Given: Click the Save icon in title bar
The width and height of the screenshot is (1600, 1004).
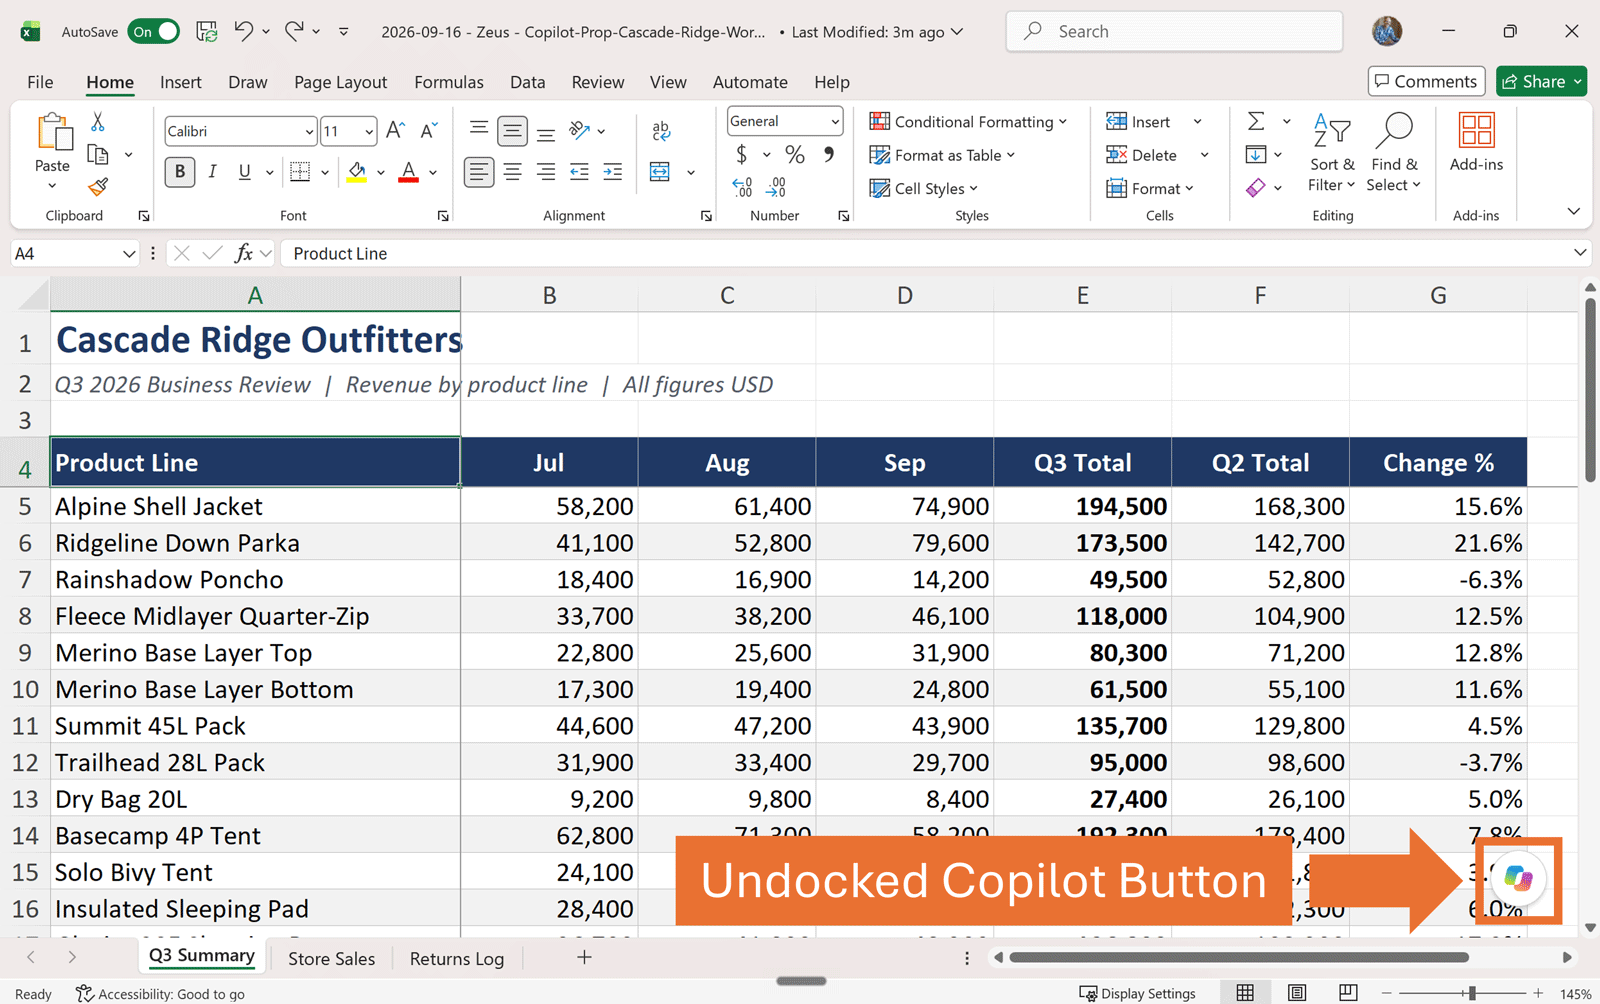Looking at the screenshot, I should point(207,32).
